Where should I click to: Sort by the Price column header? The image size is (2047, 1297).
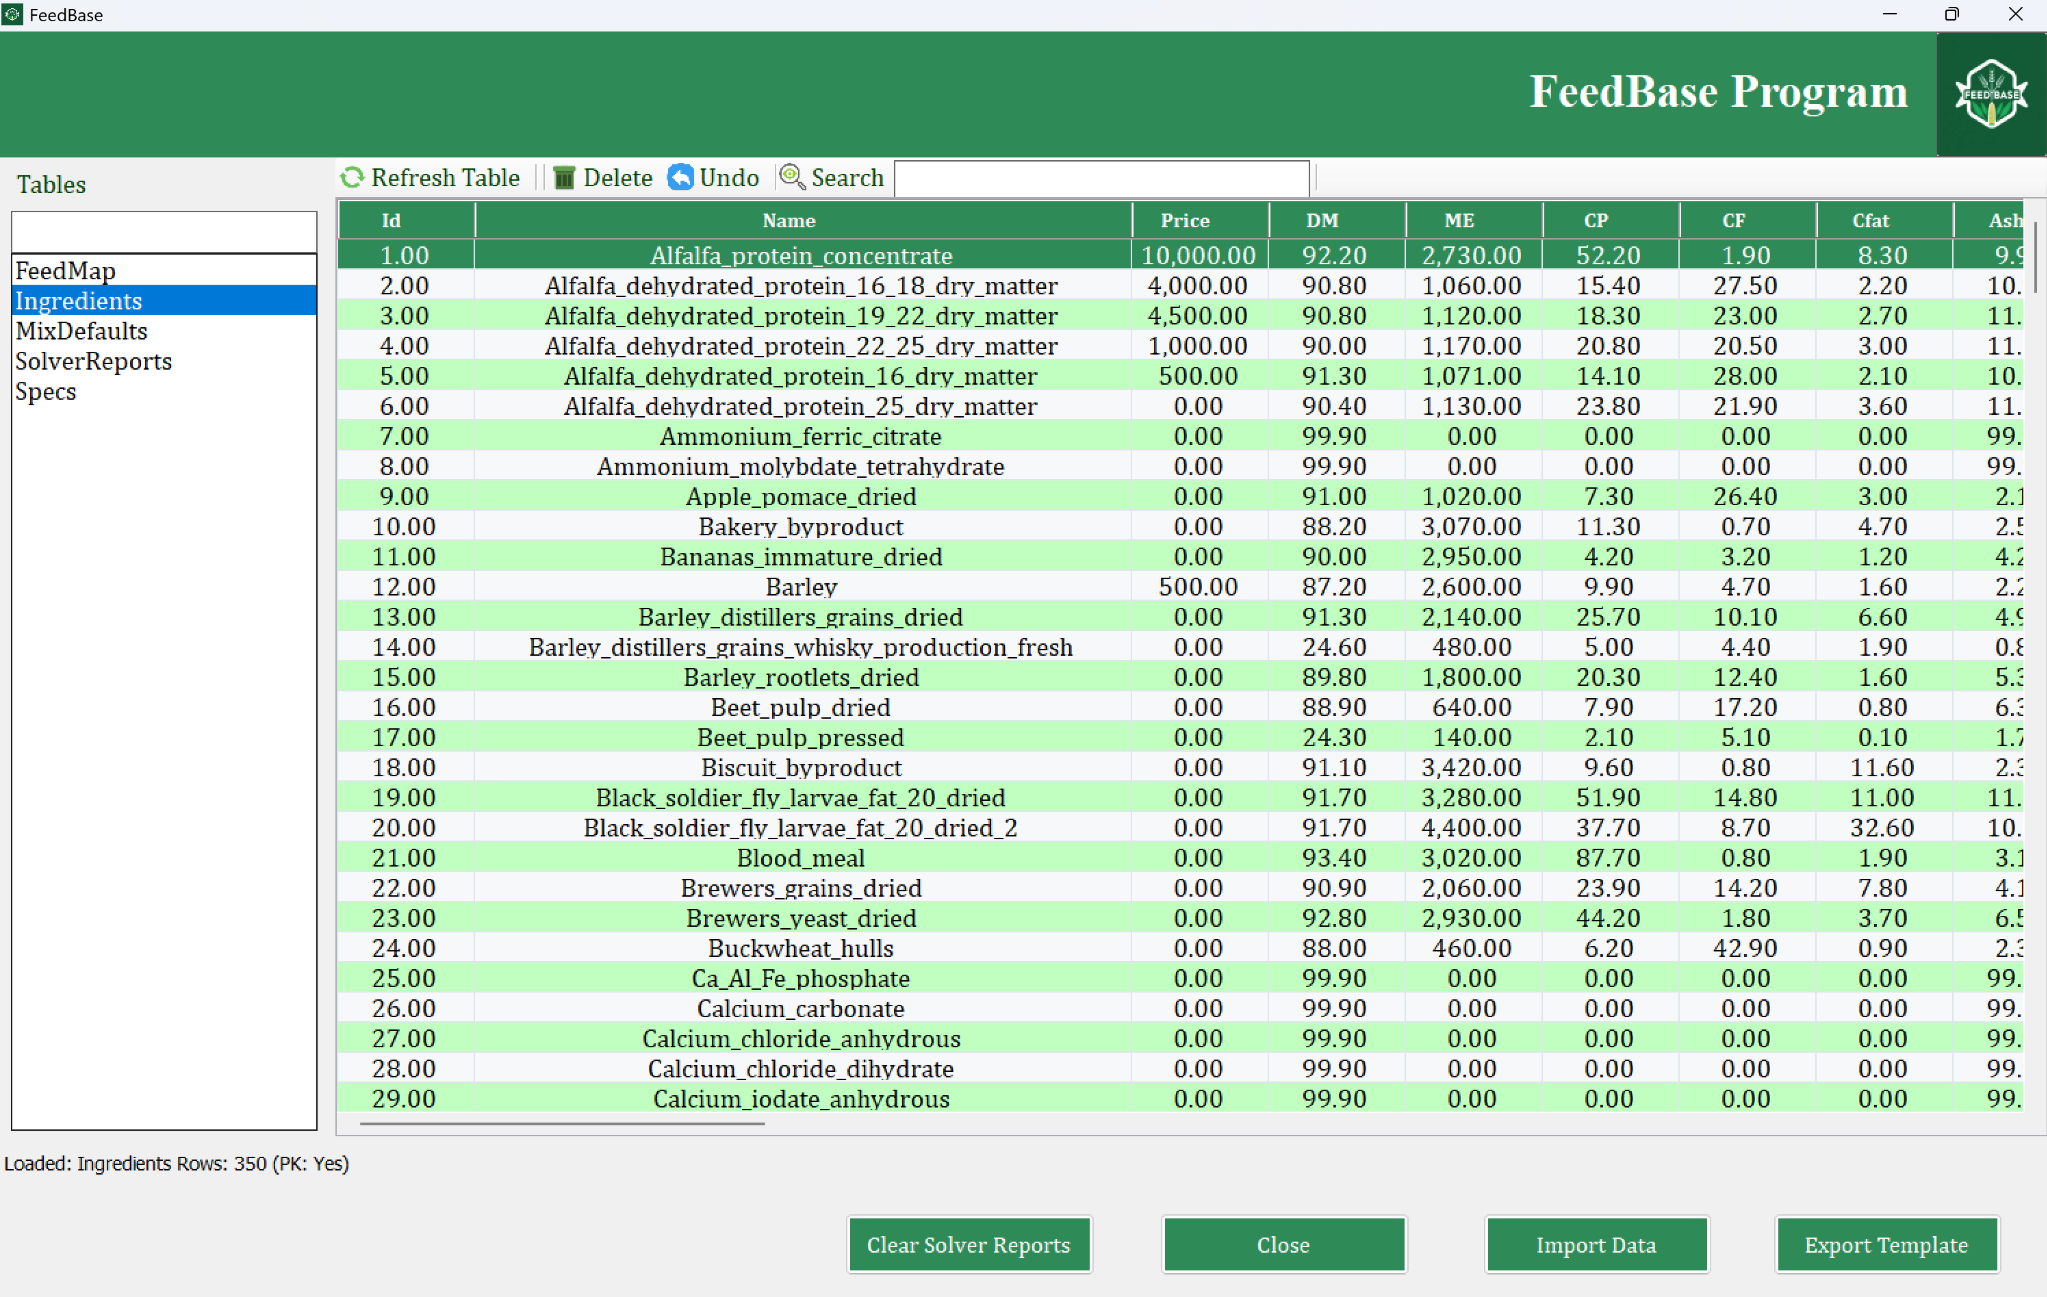(1185, 220)
